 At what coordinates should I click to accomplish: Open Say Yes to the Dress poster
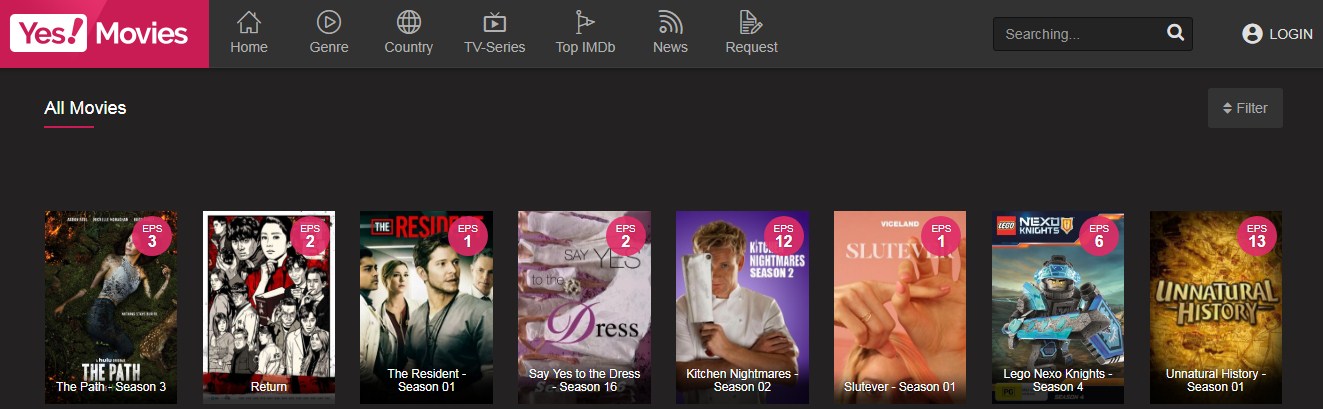coord(584,307)
